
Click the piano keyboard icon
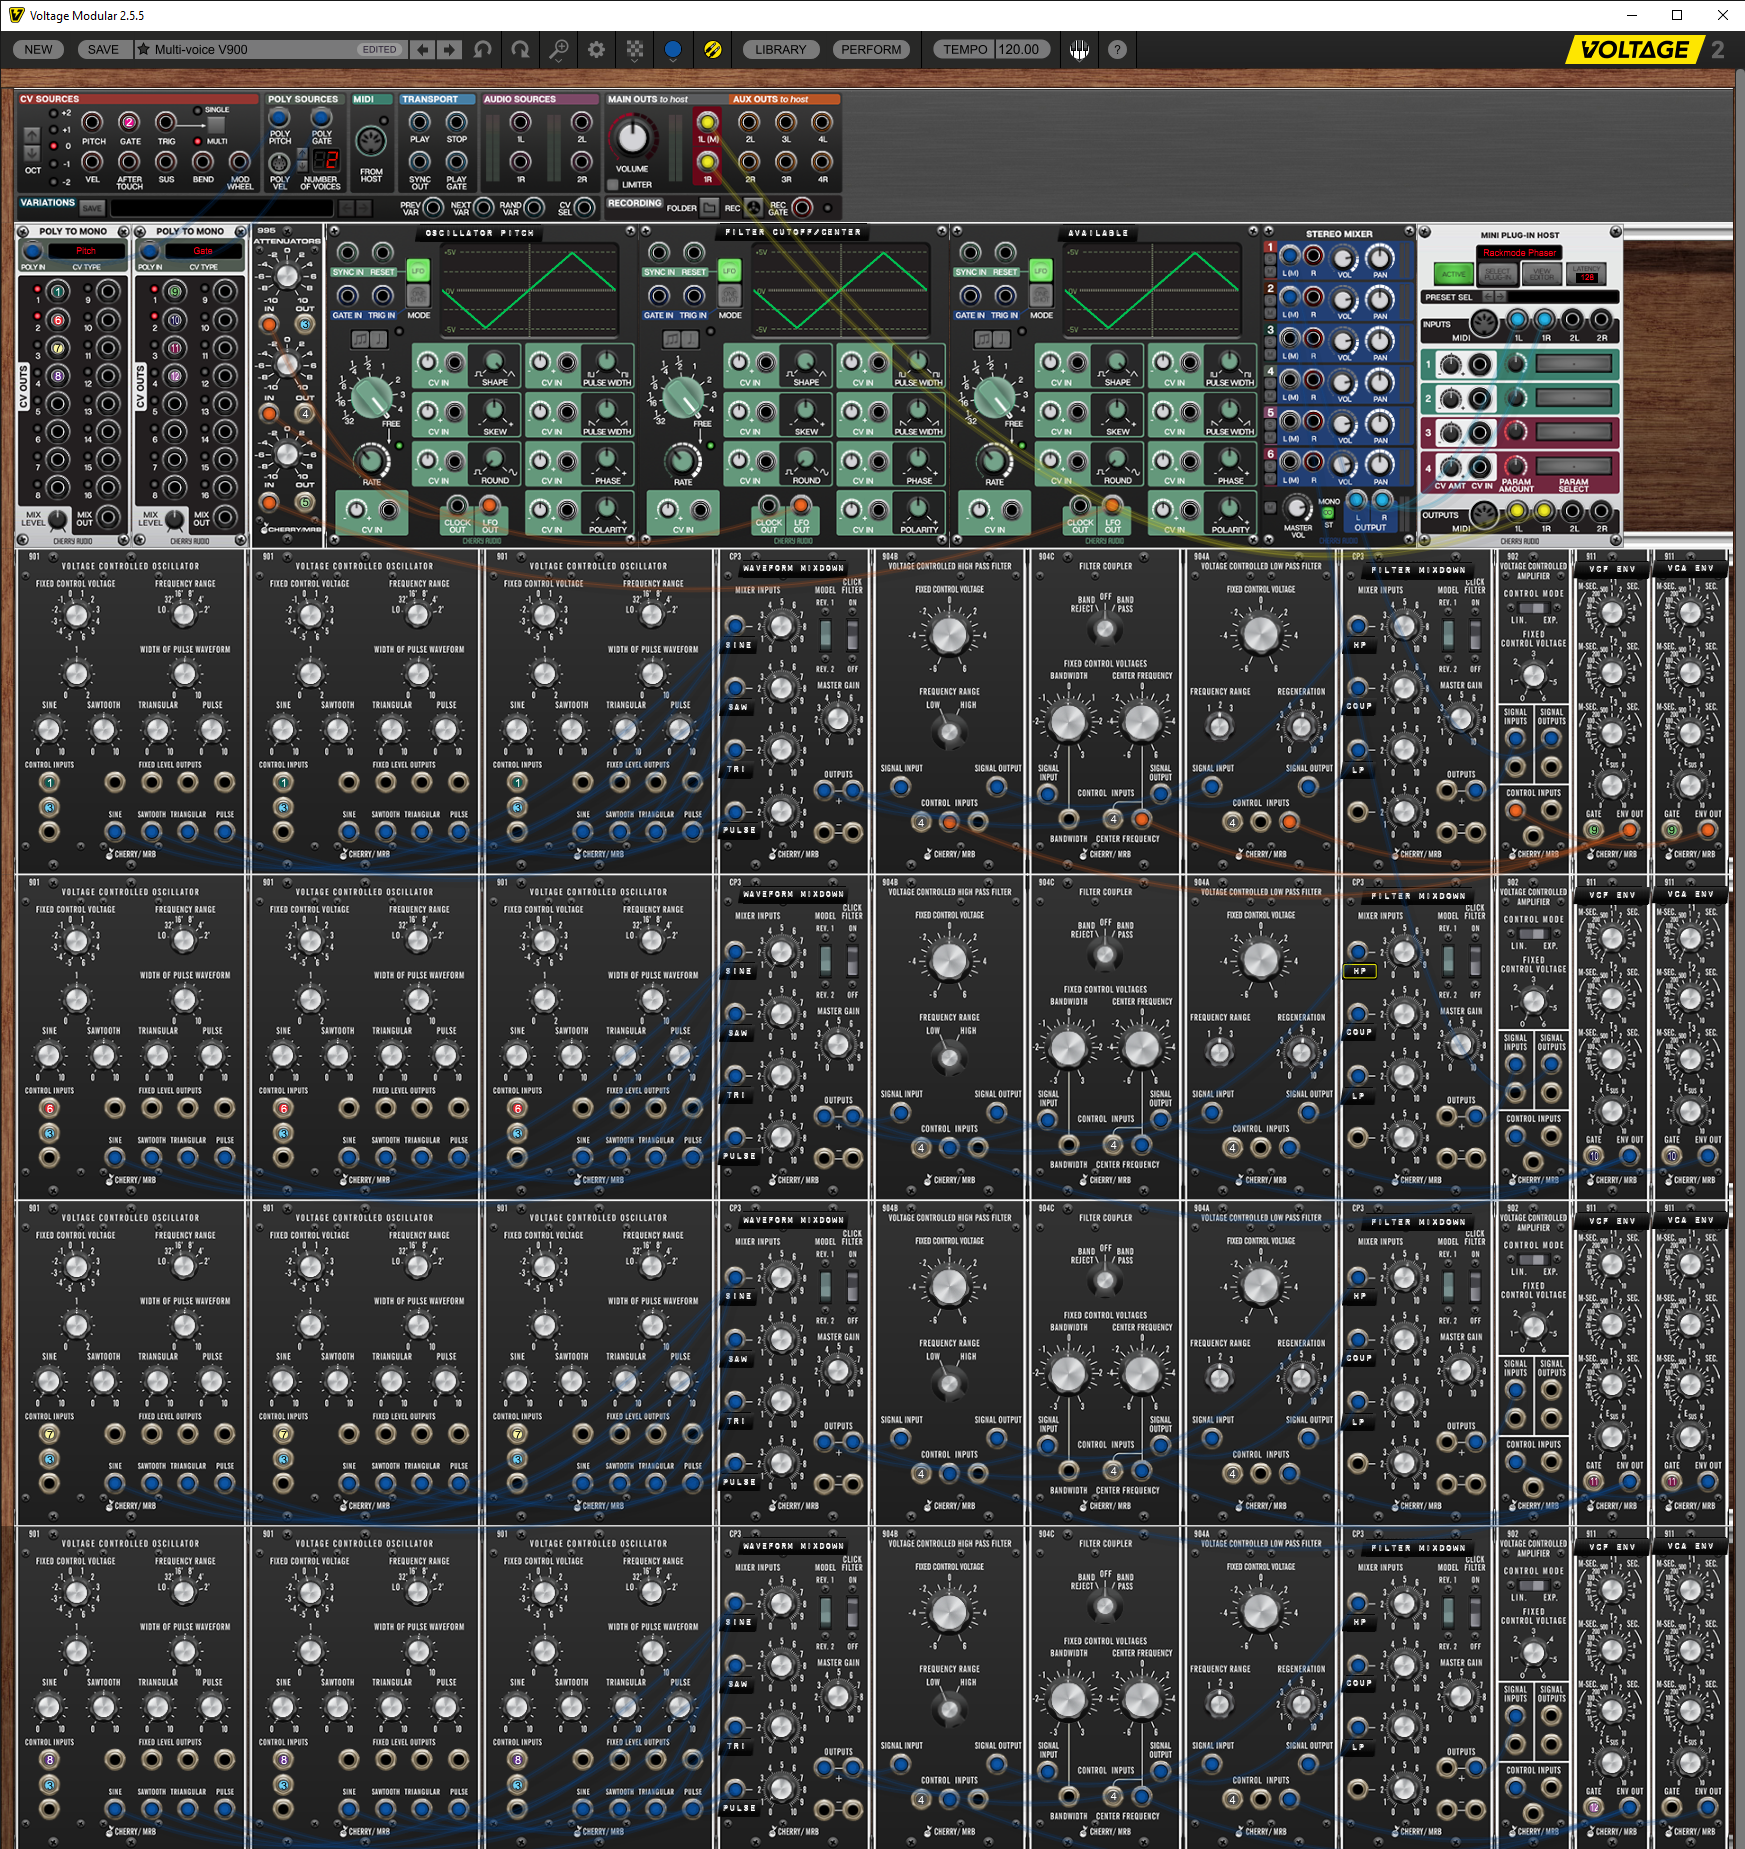coord(1079,49)
